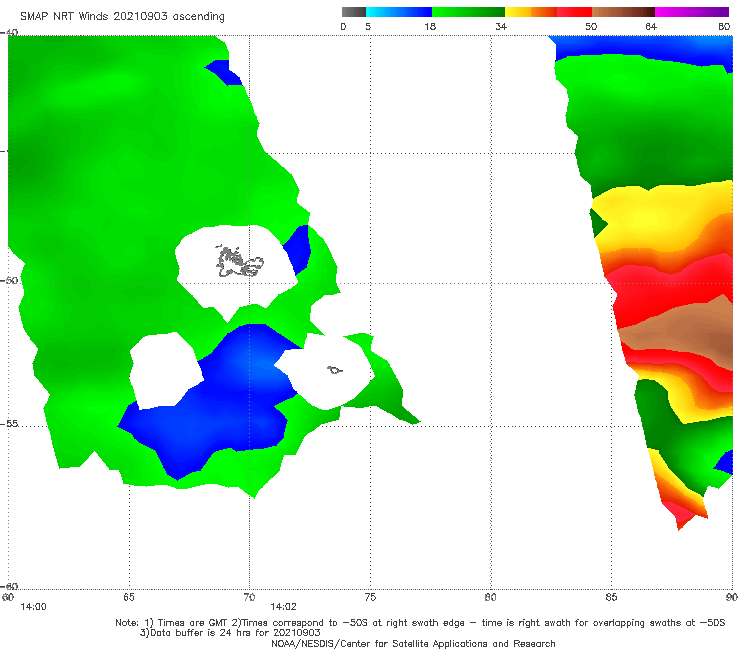Click the note 'Times are GMT'

(192, 623)
